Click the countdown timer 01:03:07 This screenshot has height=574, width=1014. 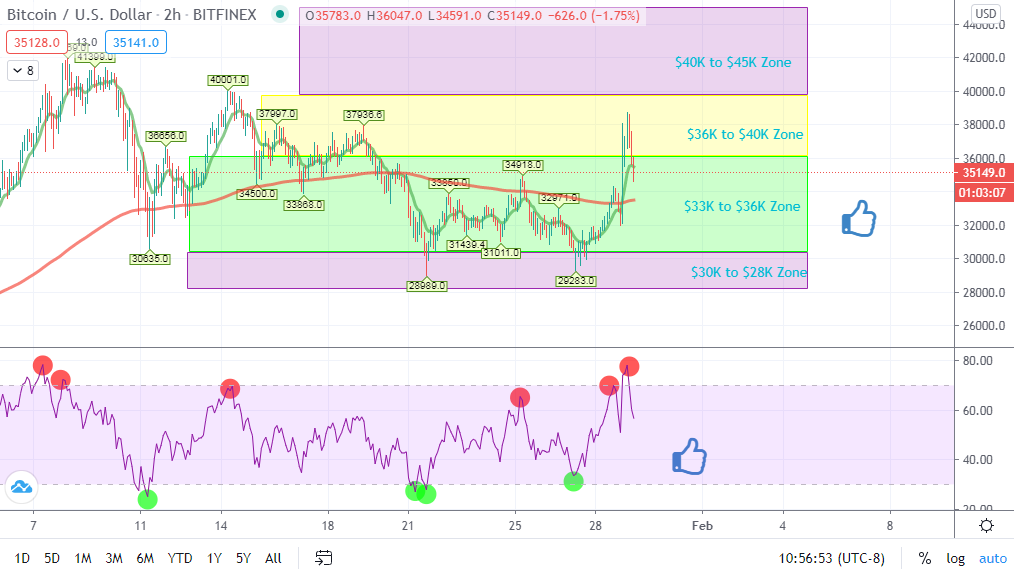tap(984, 193)
